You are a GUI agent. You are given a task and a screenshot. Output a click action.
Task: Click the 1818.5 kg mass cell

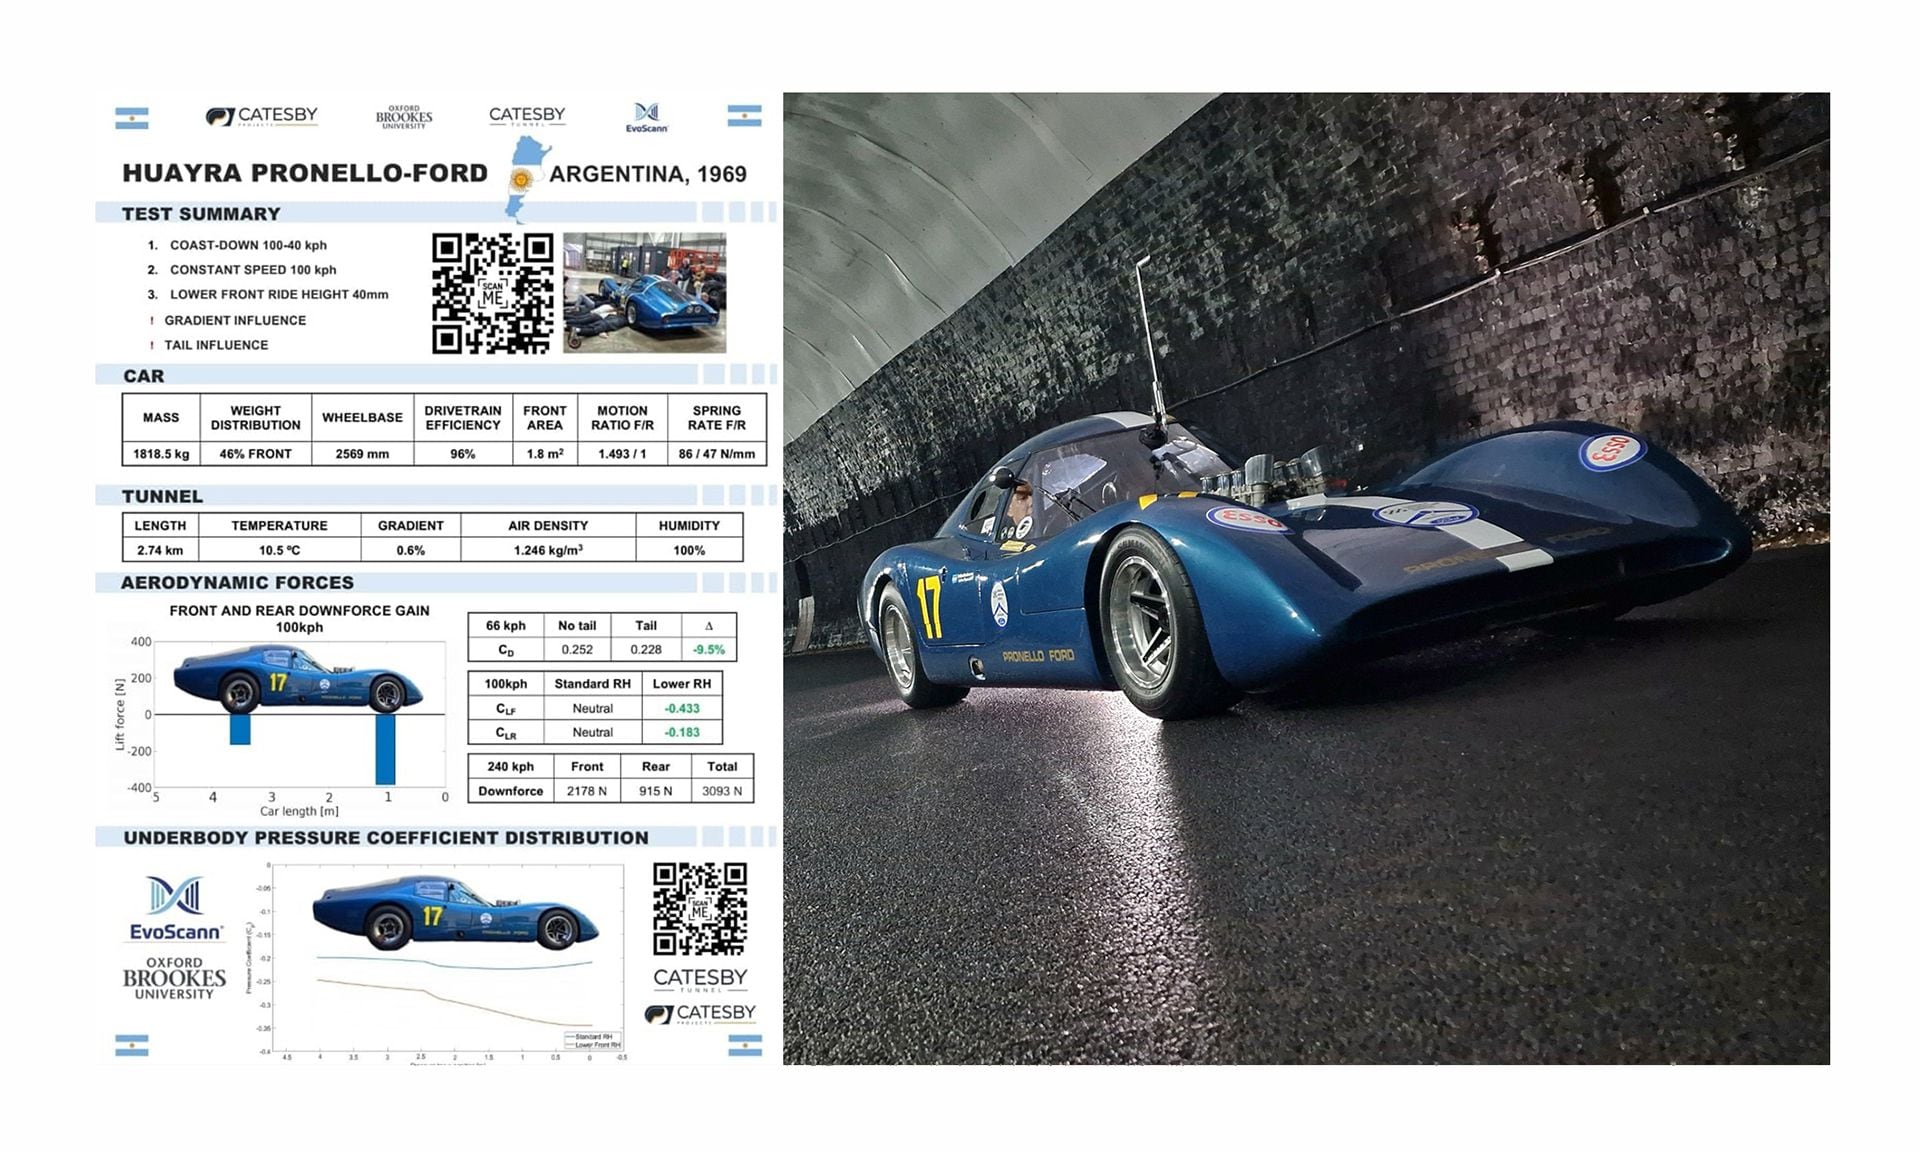click(161, 454)
